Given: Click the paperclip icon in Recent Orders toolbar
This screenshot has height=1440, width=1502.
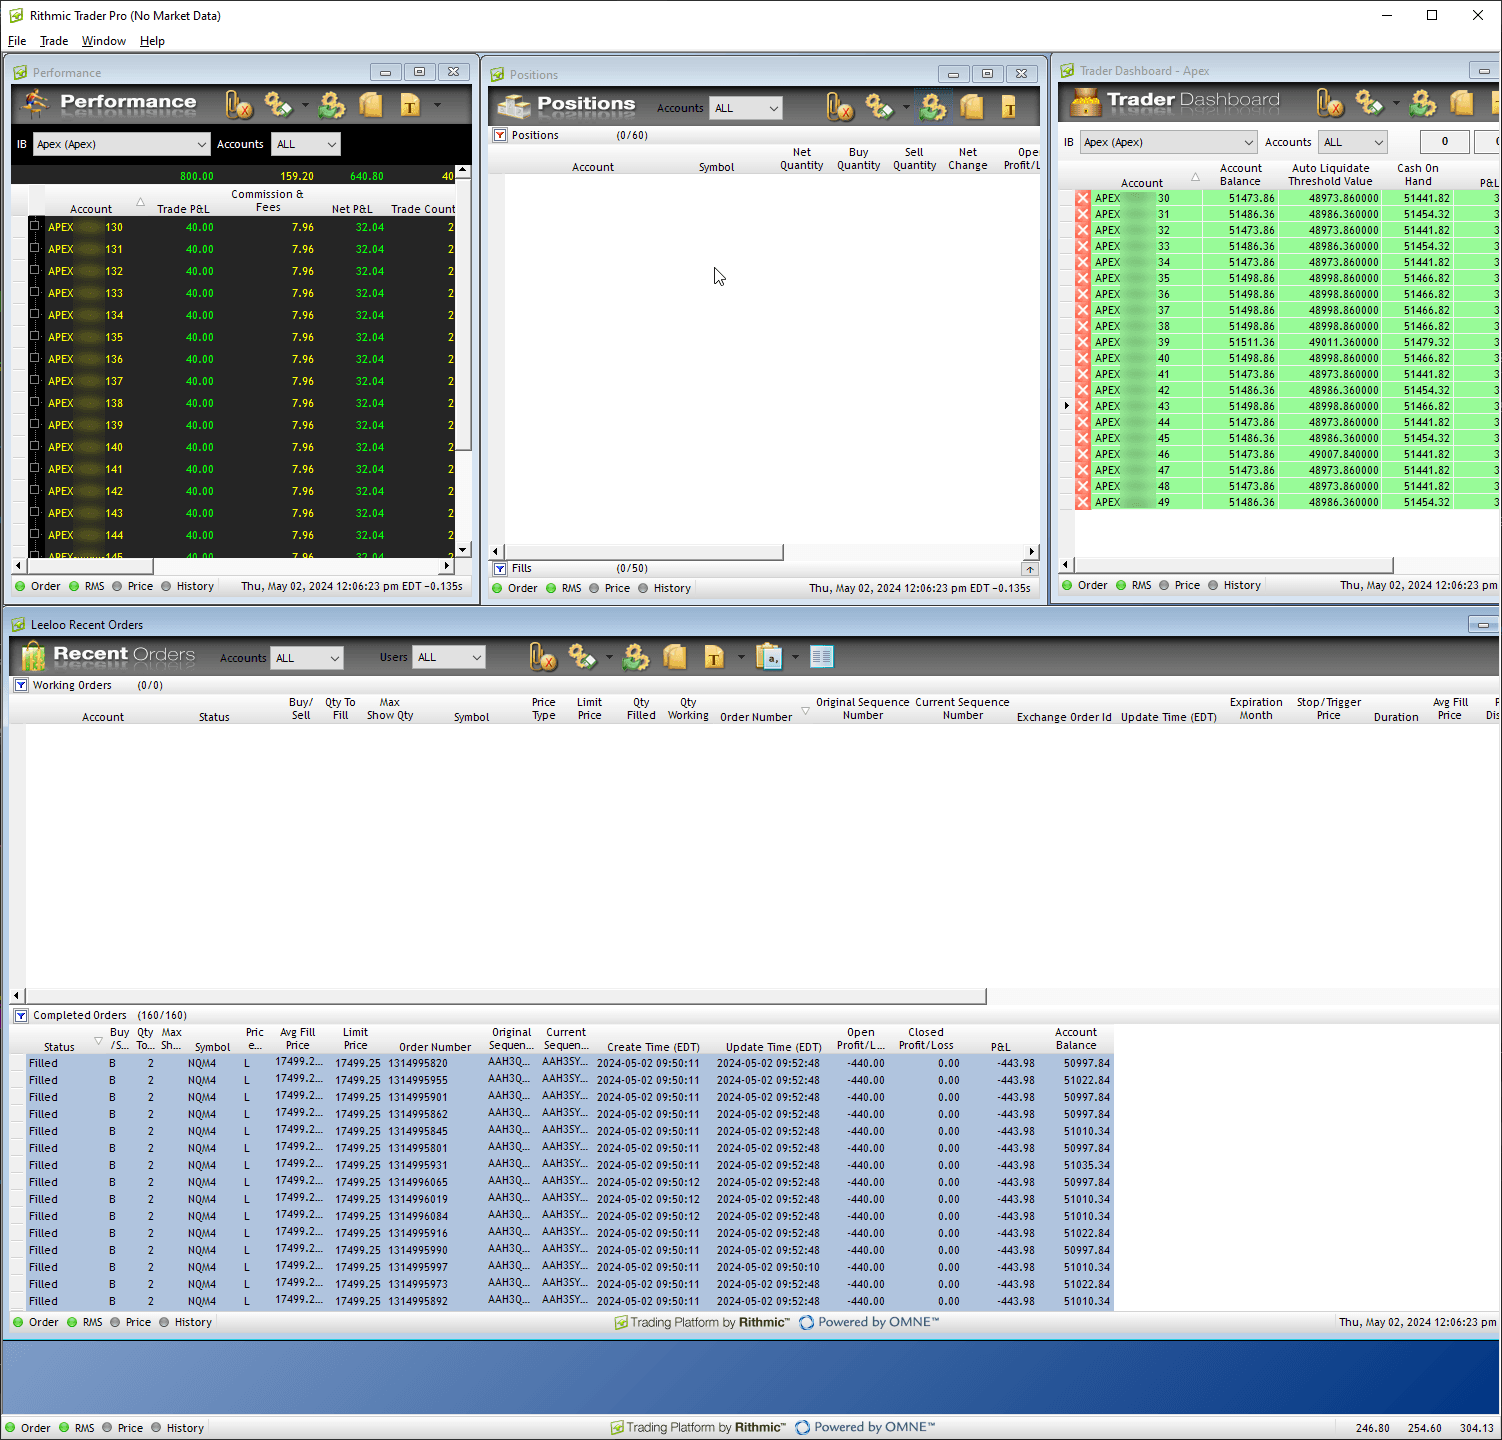Looking at the screenshot, I should pos(543,657).
